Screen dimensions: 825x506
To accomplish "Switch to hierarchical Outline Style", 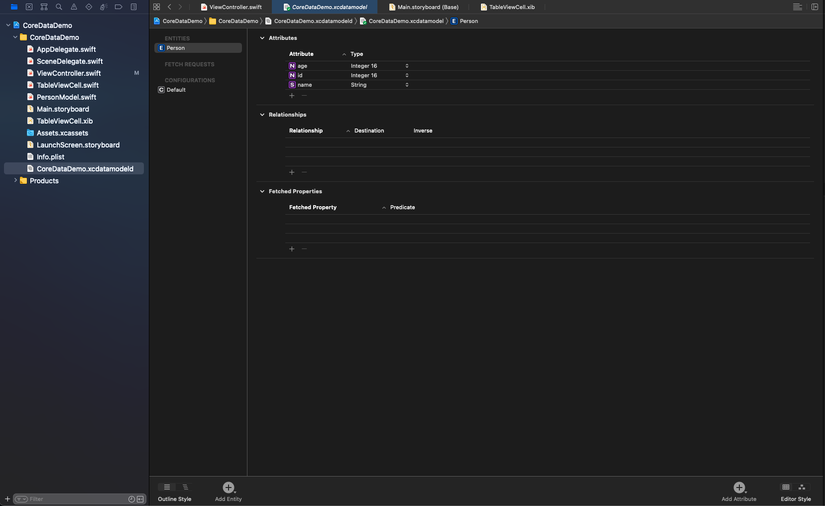I will 185,487.
